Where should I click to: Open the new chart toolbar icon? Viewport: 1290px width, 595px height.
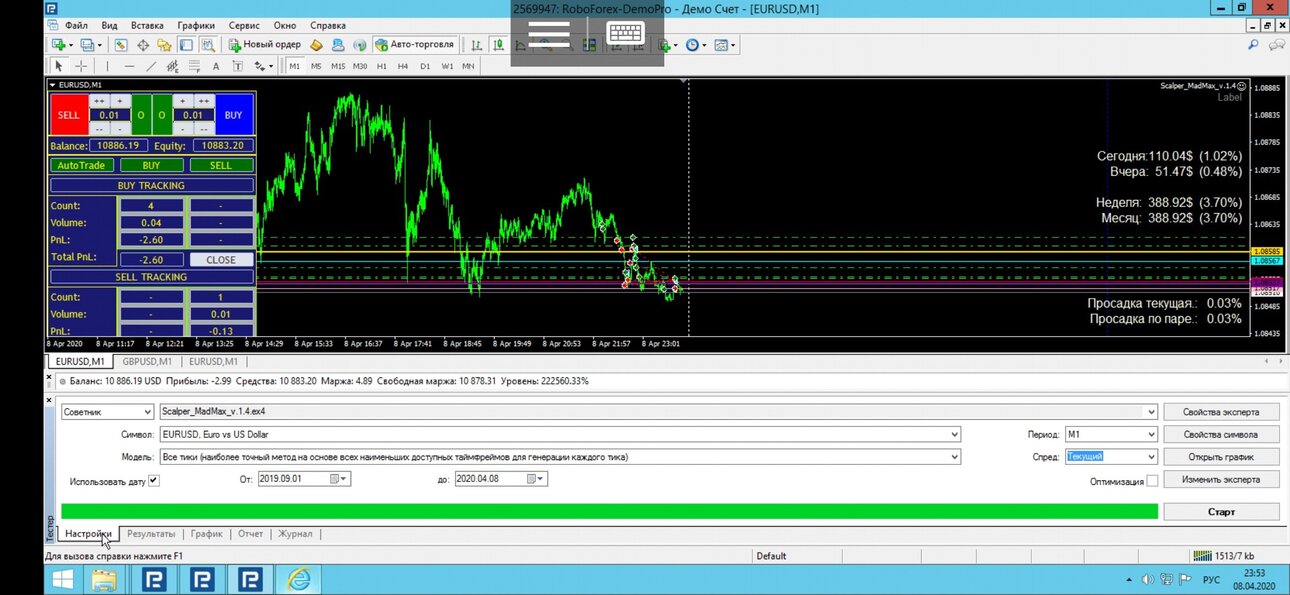pyautogui.click(x=59, y=45)
